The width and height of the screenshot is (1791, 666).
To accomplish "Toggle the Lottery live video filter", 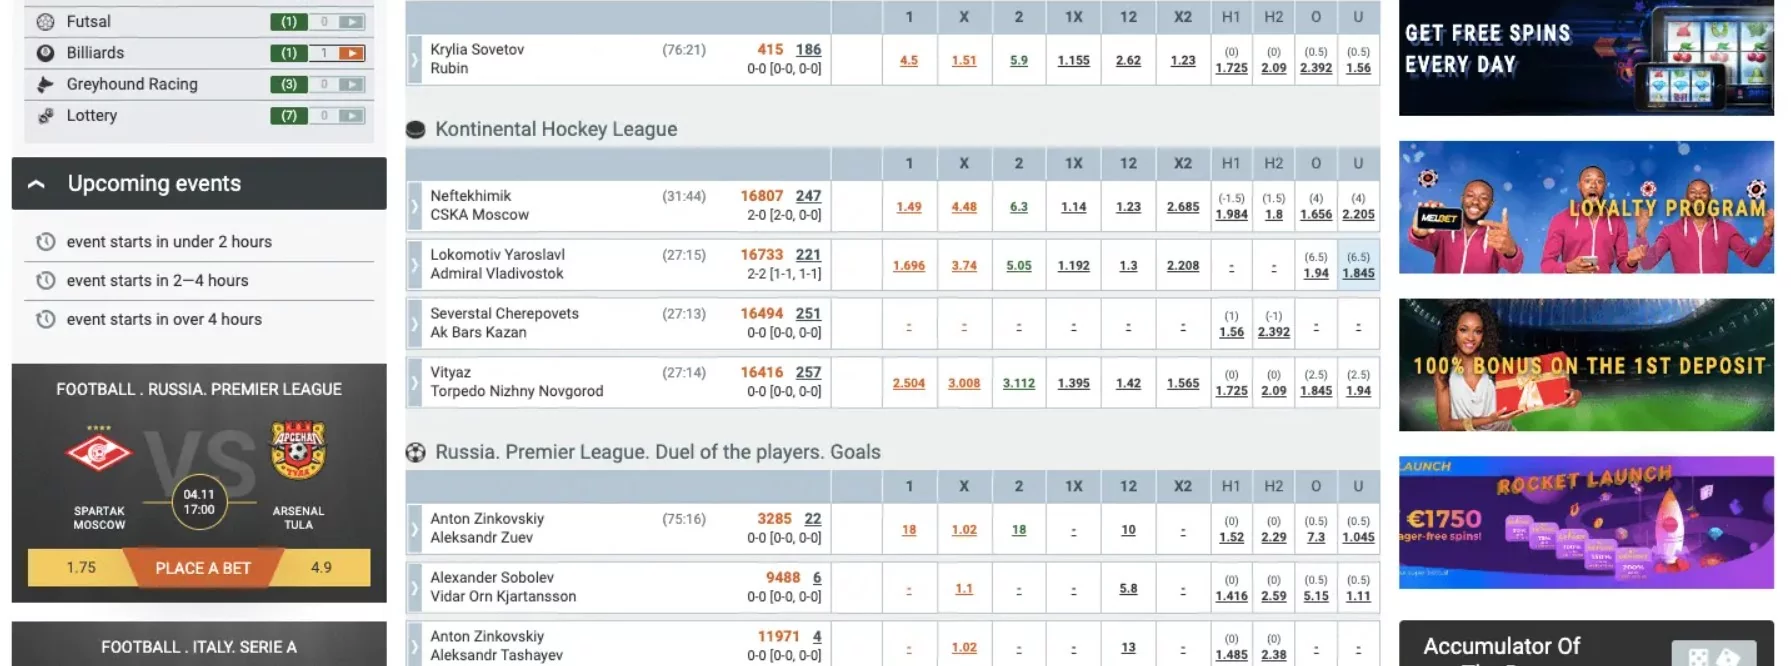I will [x=351, y=116].
